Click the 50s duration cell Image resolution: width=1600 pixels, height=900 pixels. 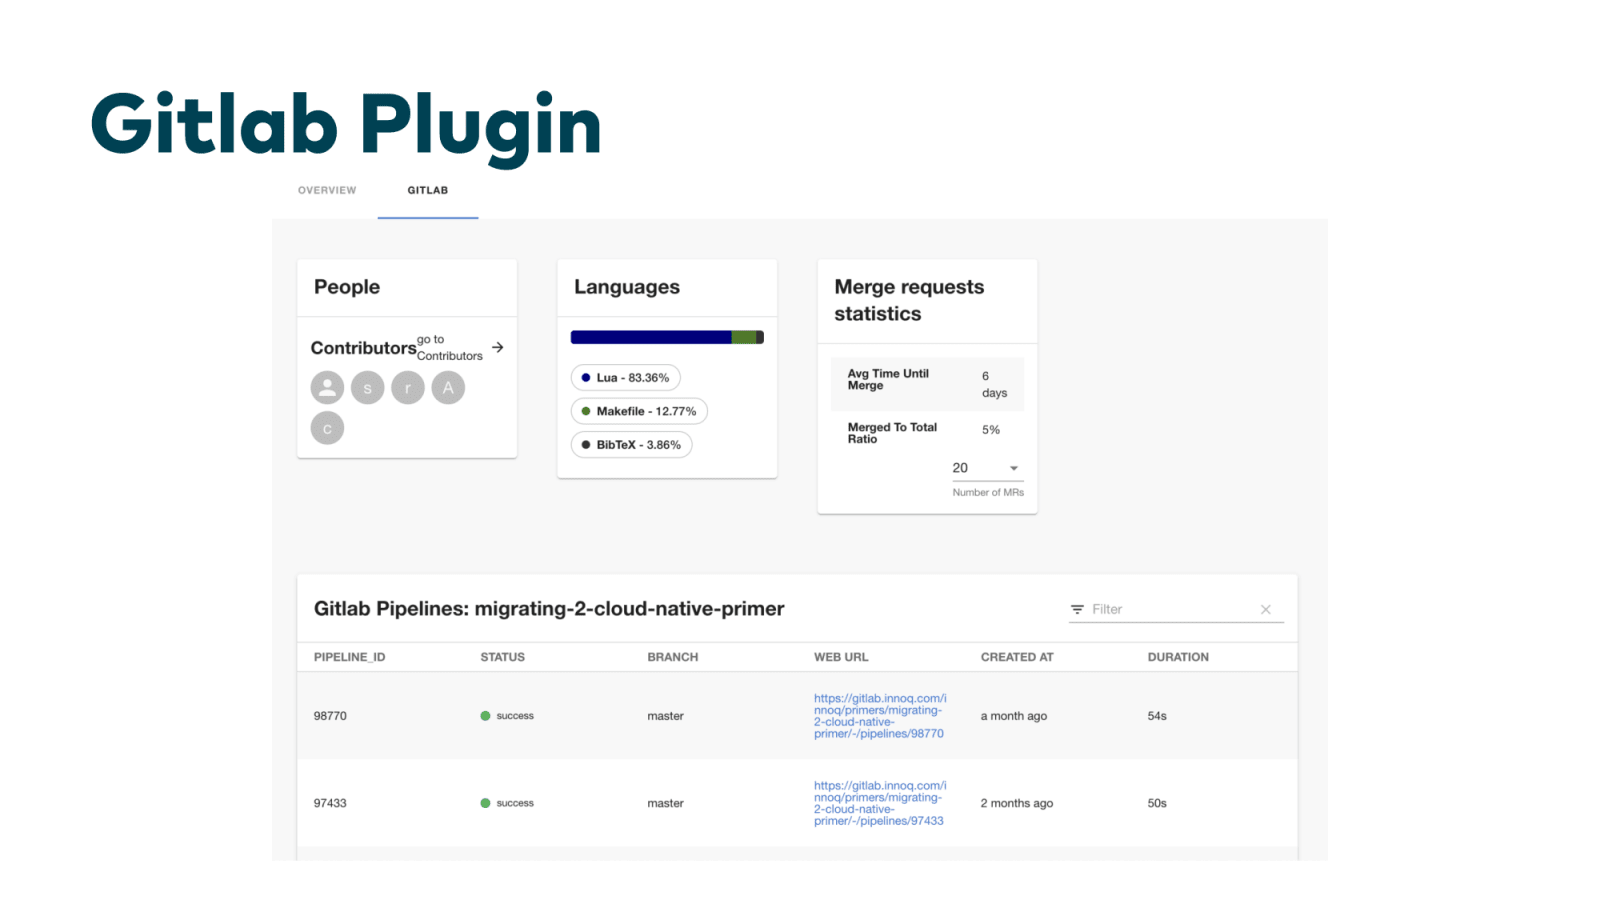click(x=1157, y=803)
